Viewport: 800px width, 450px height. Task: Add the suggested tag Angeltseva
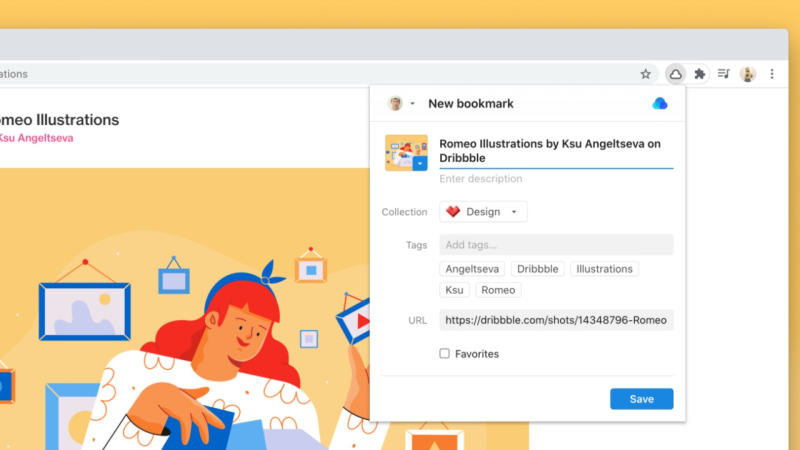click(x=472, y=269)
